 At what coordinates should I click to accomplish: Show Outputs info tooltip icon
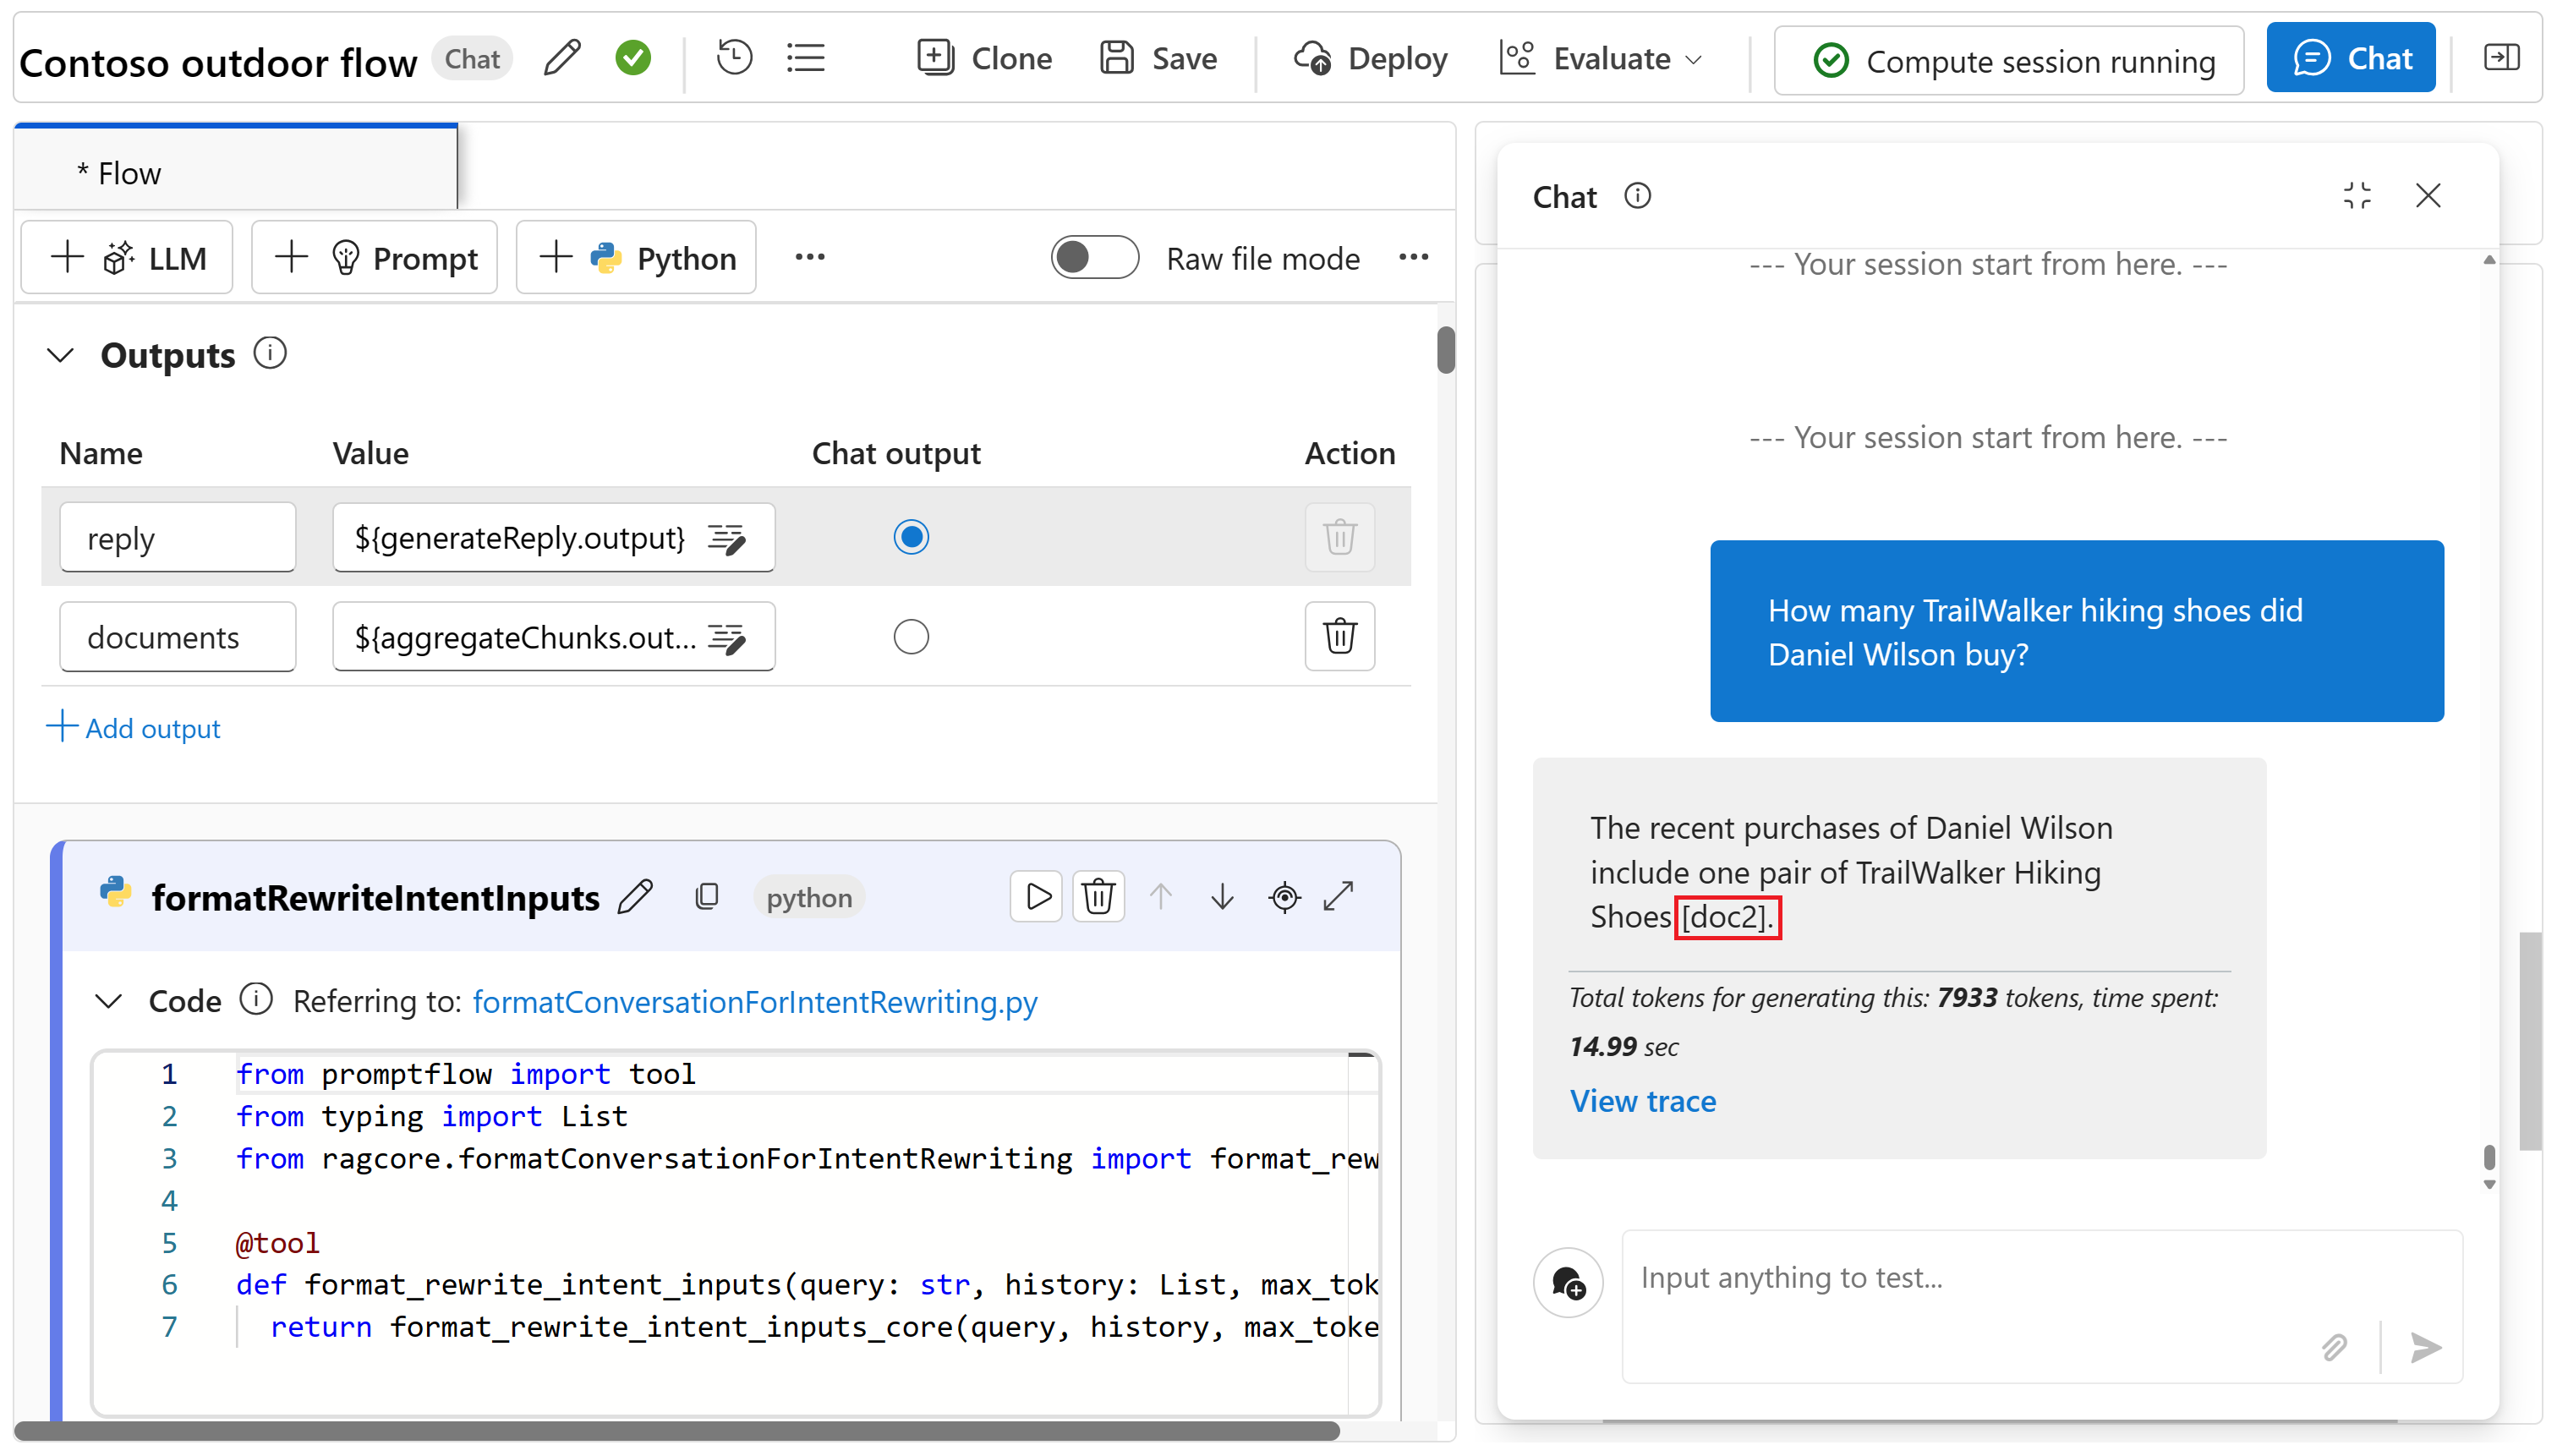(269, 353)
